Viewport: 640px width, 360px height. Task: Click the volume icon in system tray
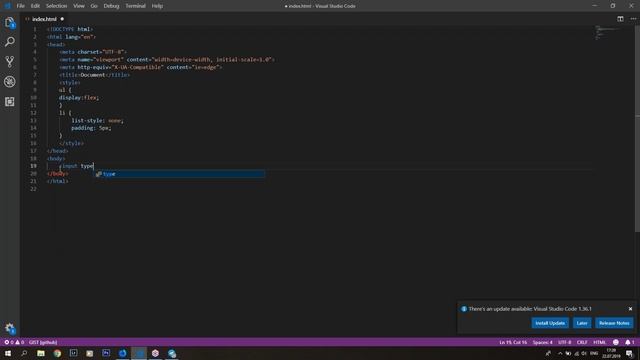[x=584, y=353]
